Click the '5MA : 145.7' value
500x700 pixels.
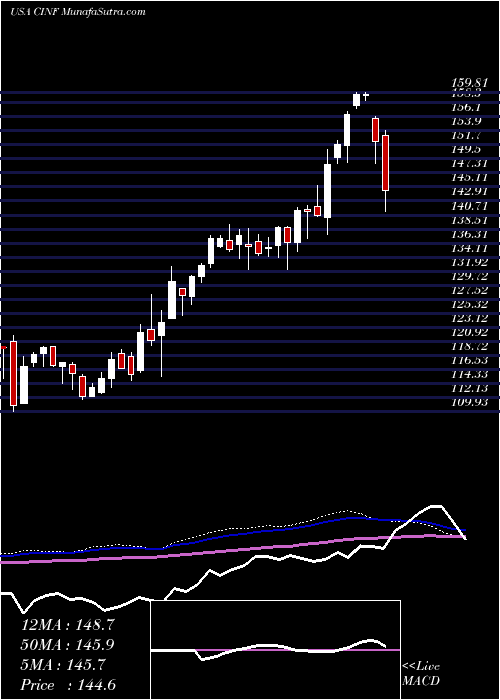[63, 665]
